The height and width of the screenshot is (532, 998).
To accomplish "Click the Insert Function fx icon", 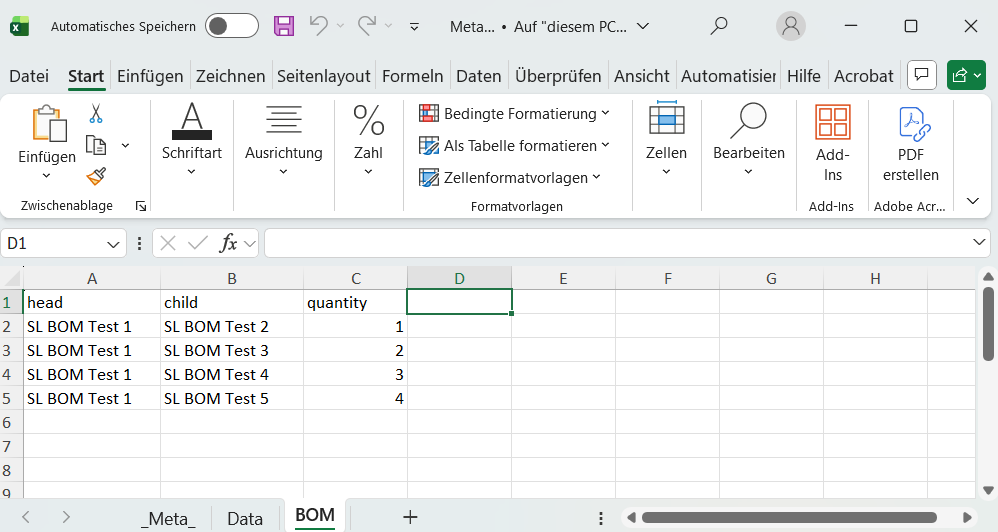I will (228, 243).
